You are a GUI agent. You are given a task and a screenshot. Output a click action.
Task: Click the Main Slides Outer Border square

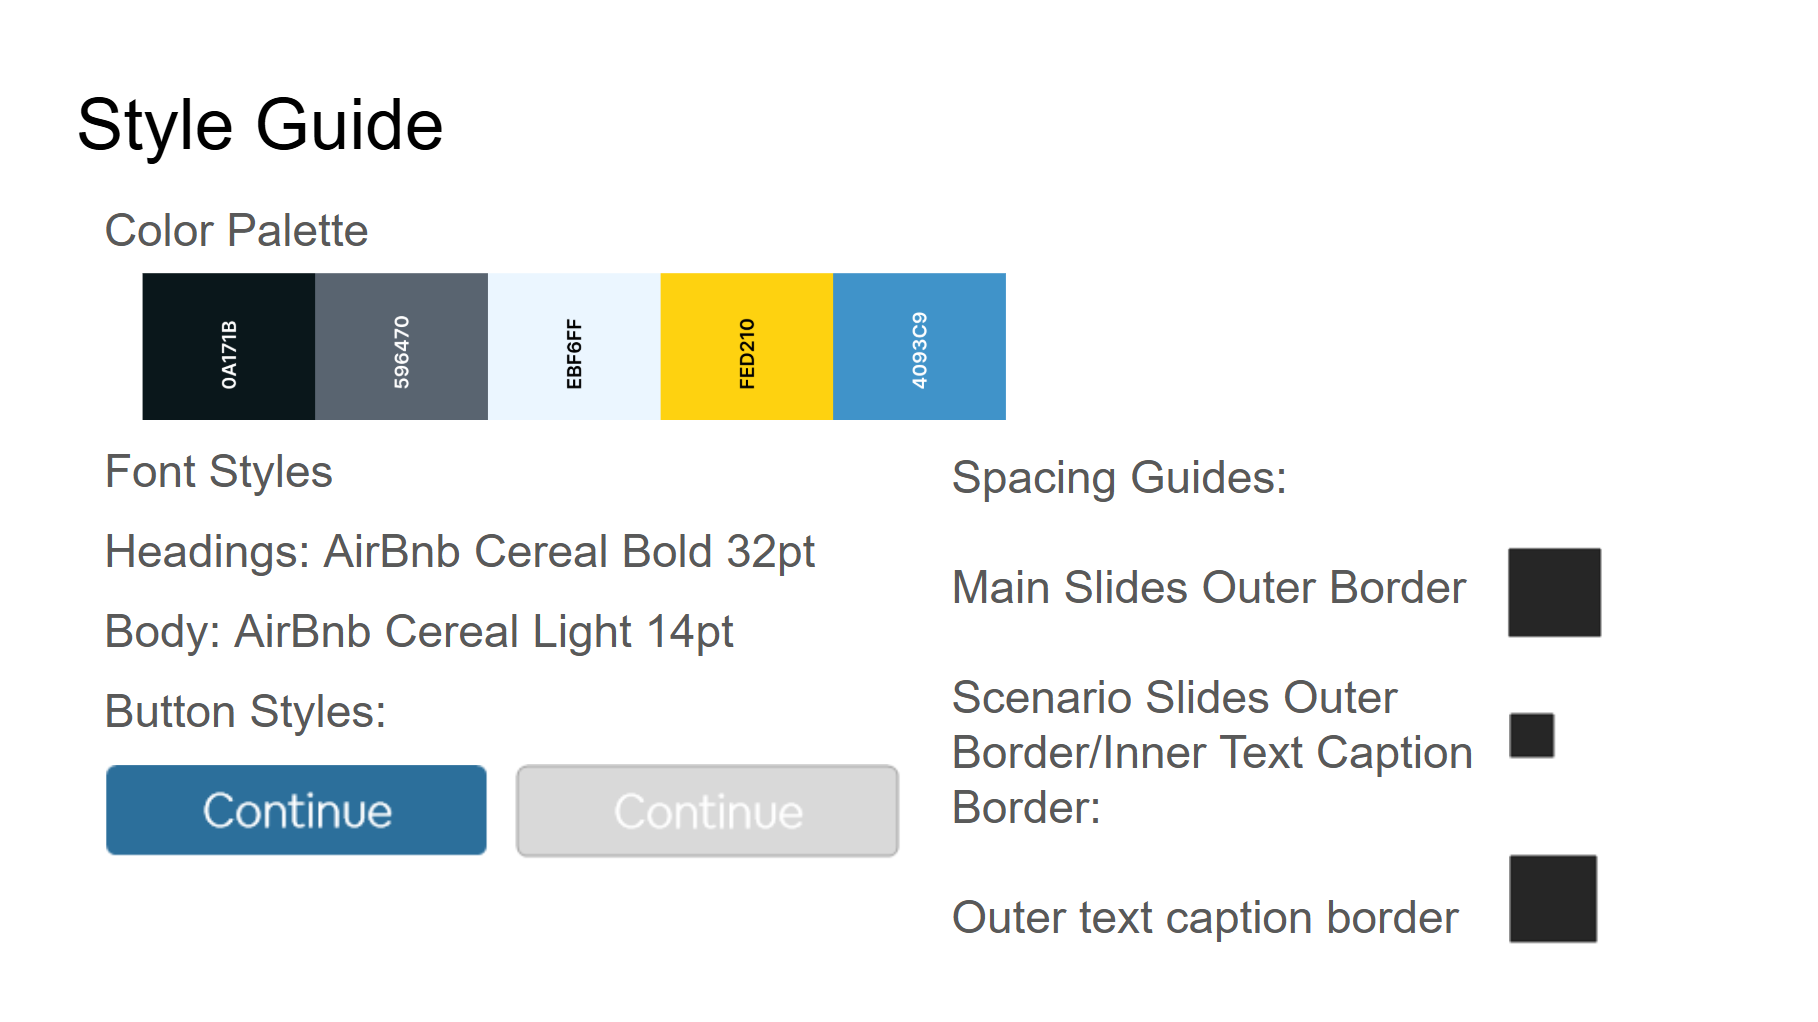(x=1554, y=592)
